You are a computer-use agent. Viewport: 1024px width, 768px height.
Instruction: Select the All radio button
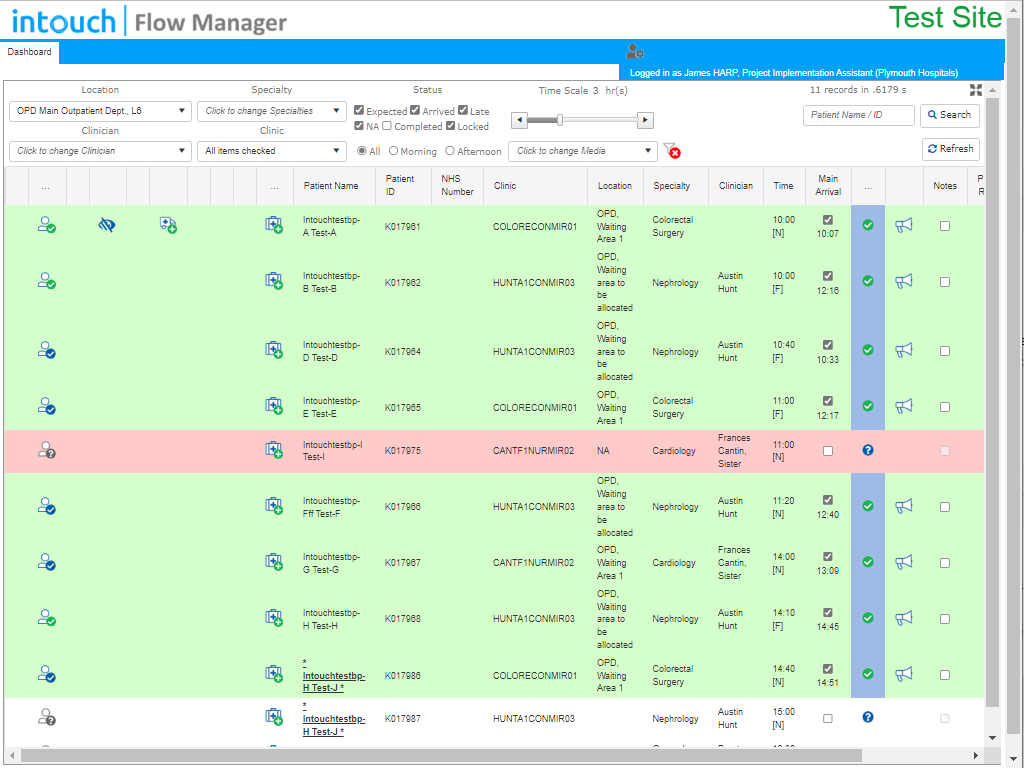(x=362, y=151)
